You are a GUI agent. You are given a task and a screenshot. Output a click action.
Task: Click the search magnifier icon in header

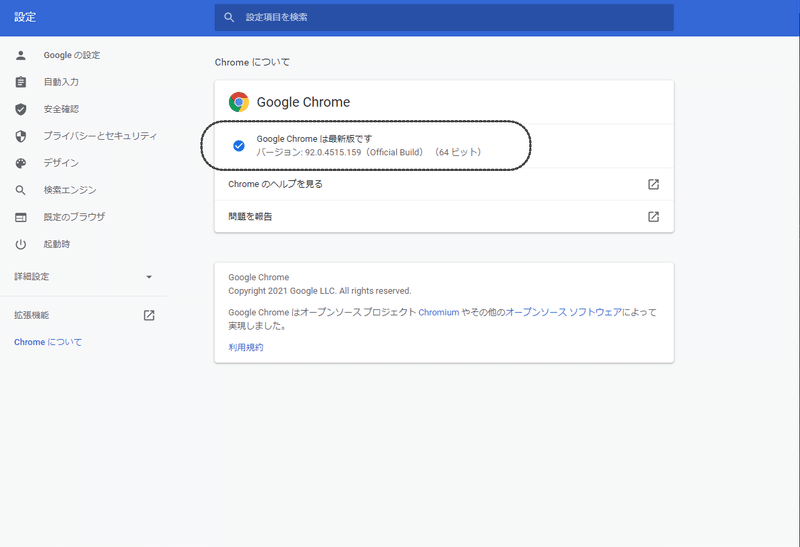[229, 17]
